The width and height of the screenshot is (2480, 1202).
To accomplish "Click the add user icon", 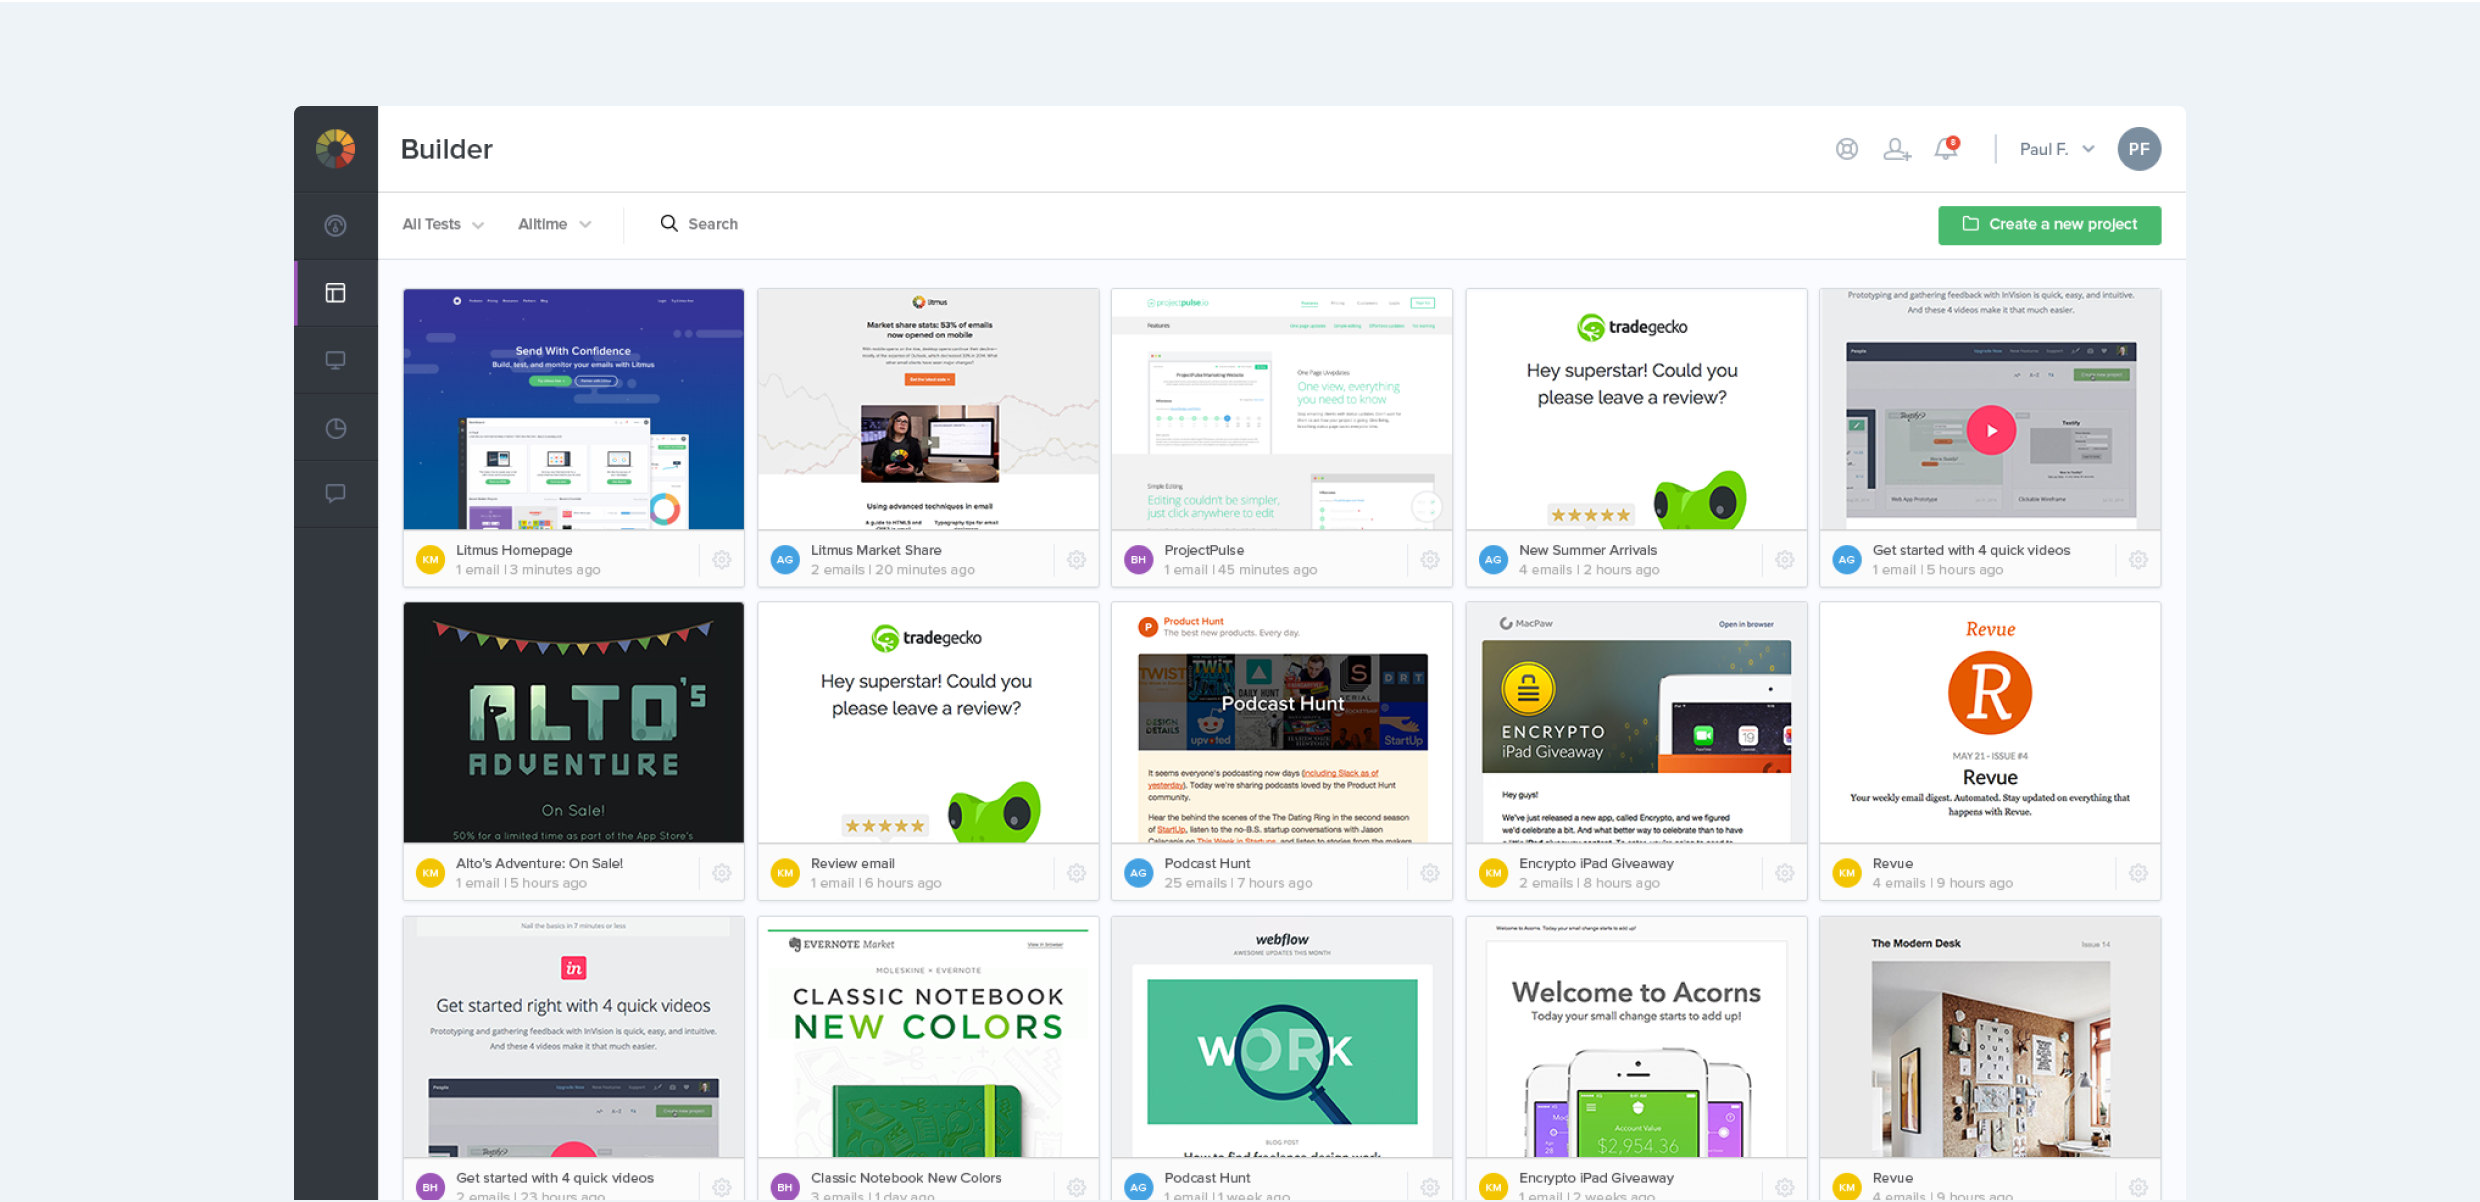I will [1896, 149].
